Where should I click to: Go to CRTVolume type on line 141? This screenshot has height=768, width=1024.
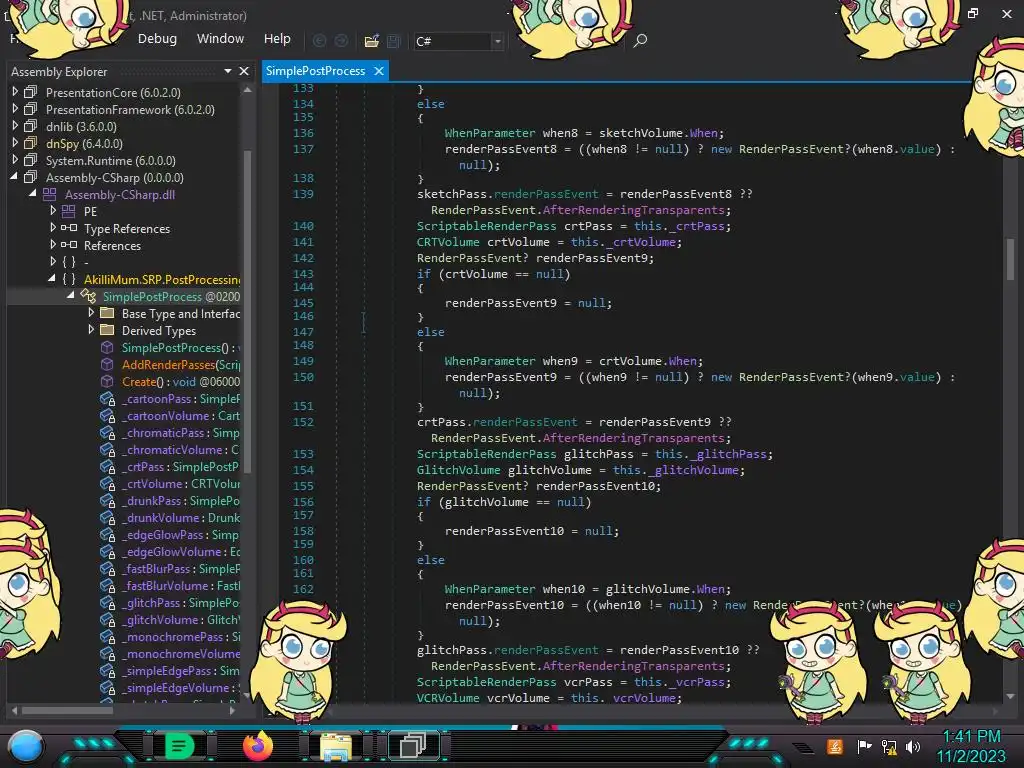pyautogui.click(x=448, y=242)
